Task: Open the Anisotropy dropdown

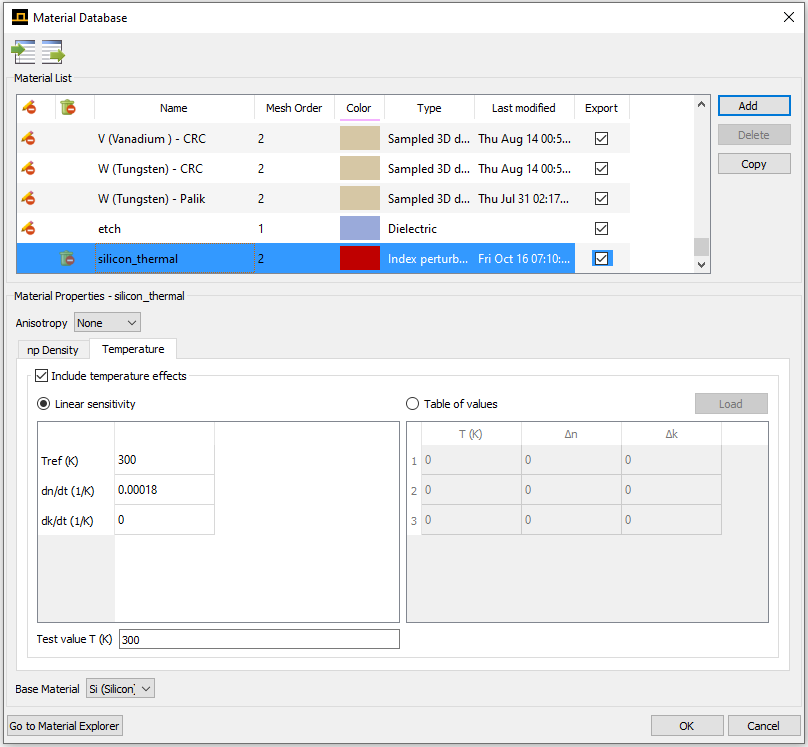Action: click(107, 323)
